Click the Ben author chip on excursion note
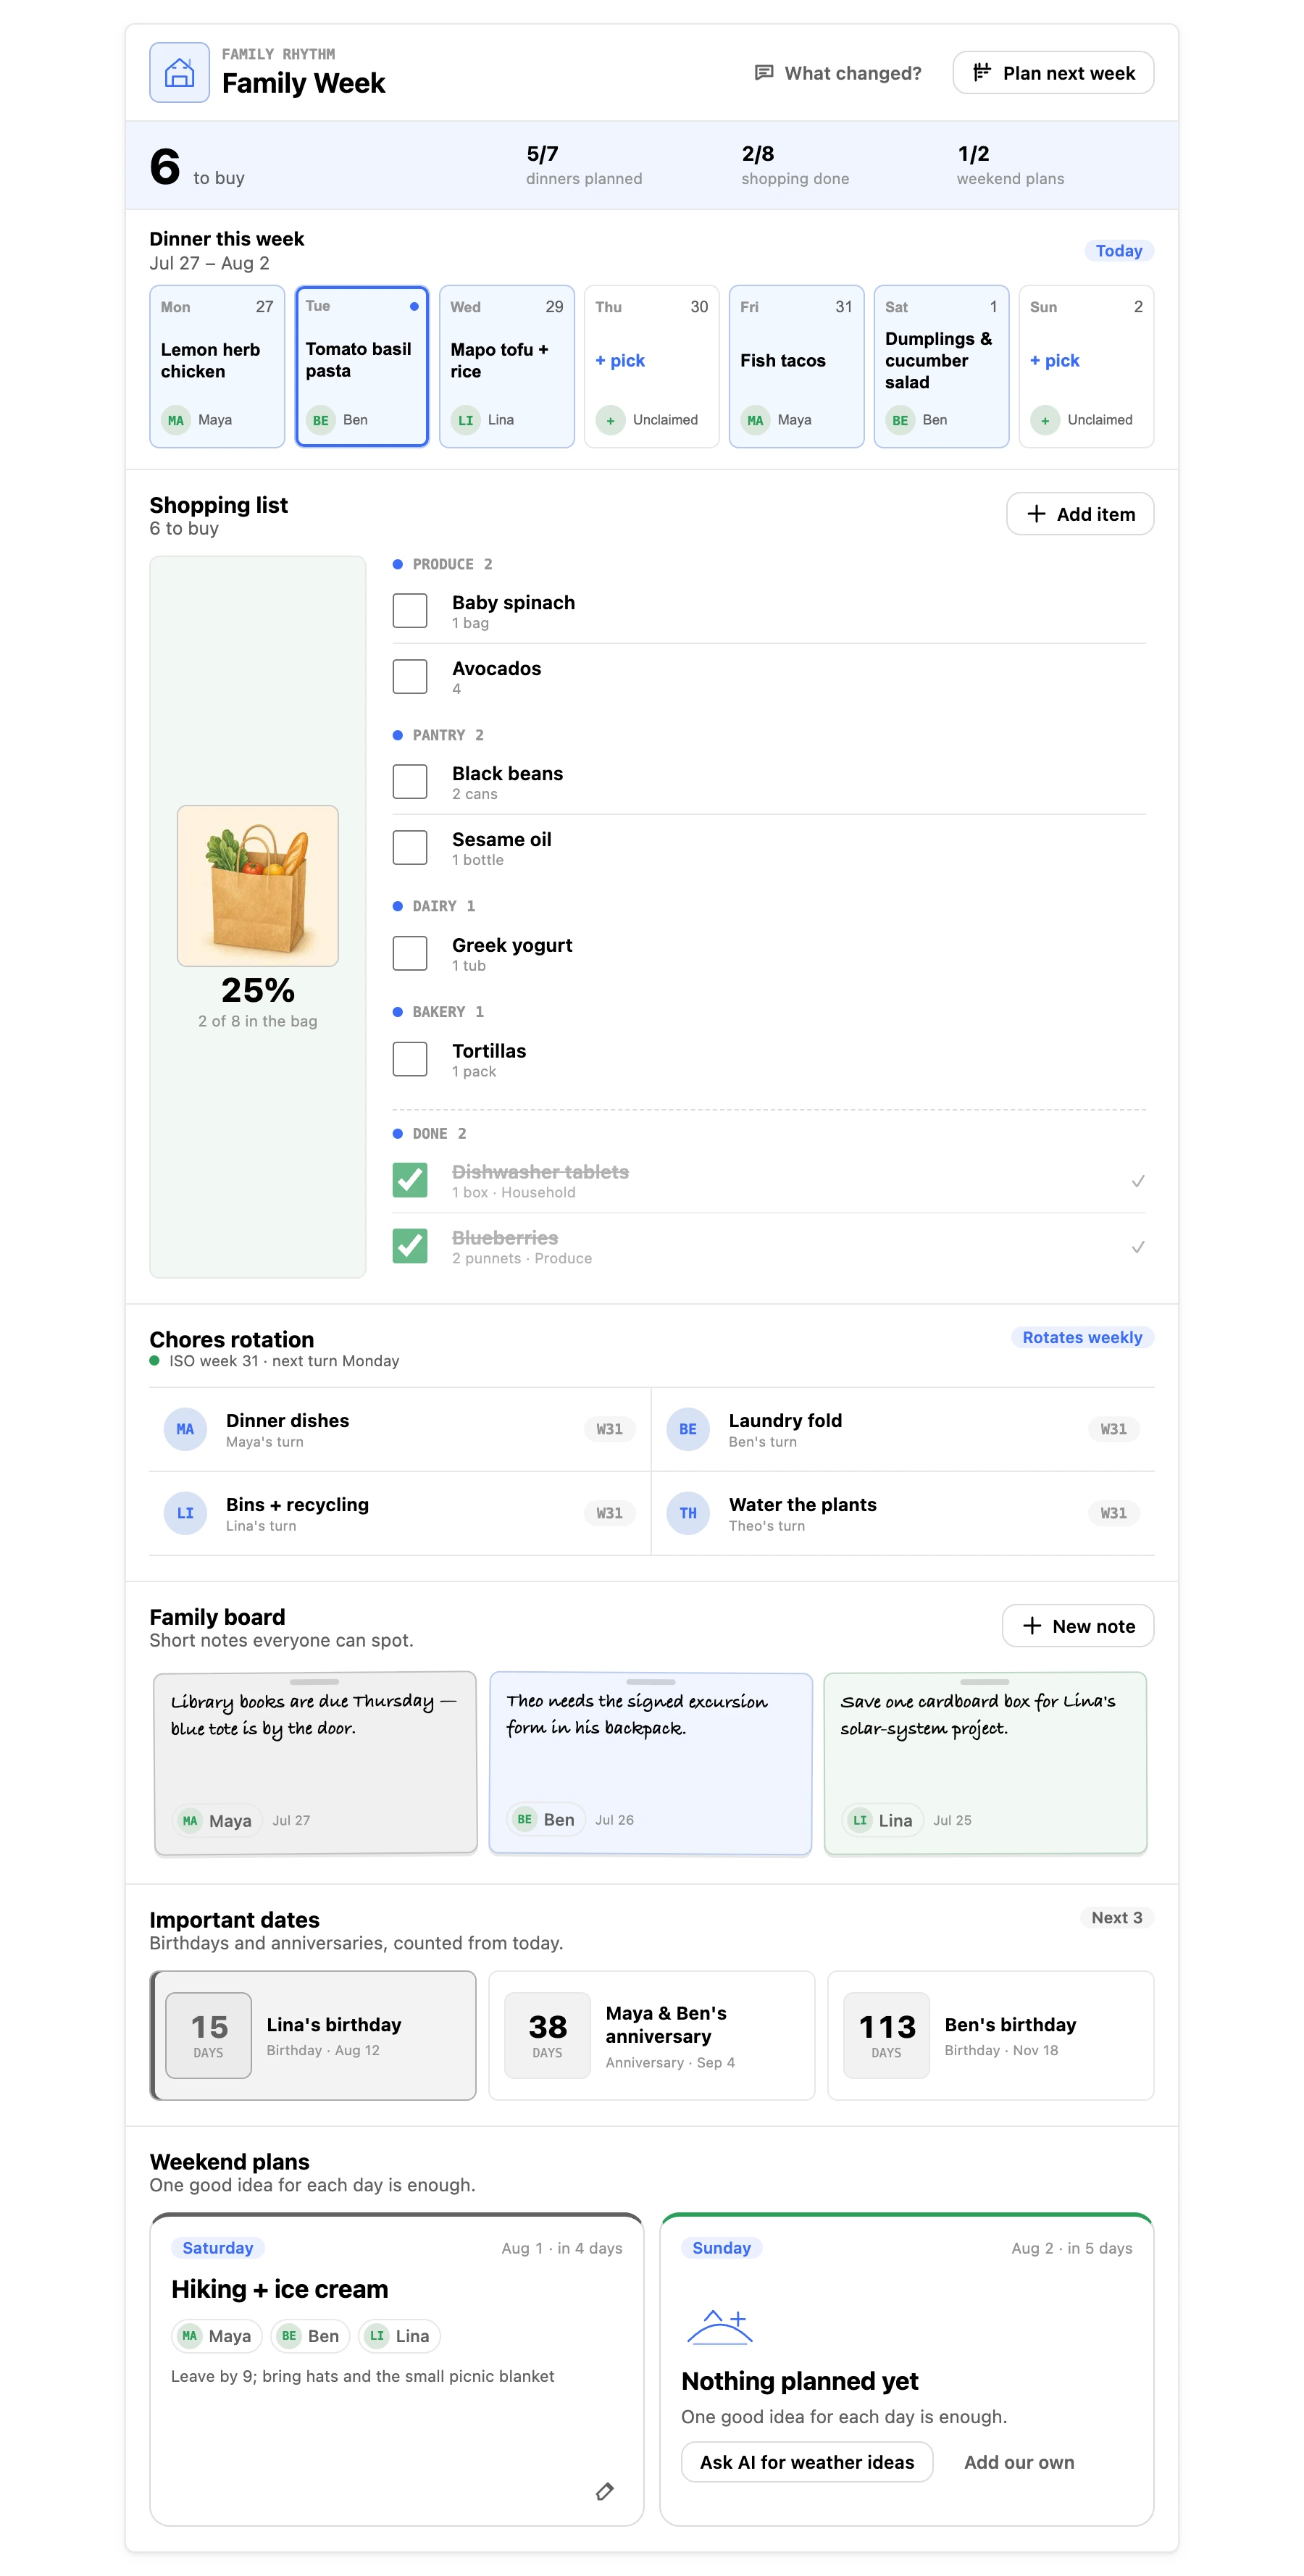 pos(546,1820)
